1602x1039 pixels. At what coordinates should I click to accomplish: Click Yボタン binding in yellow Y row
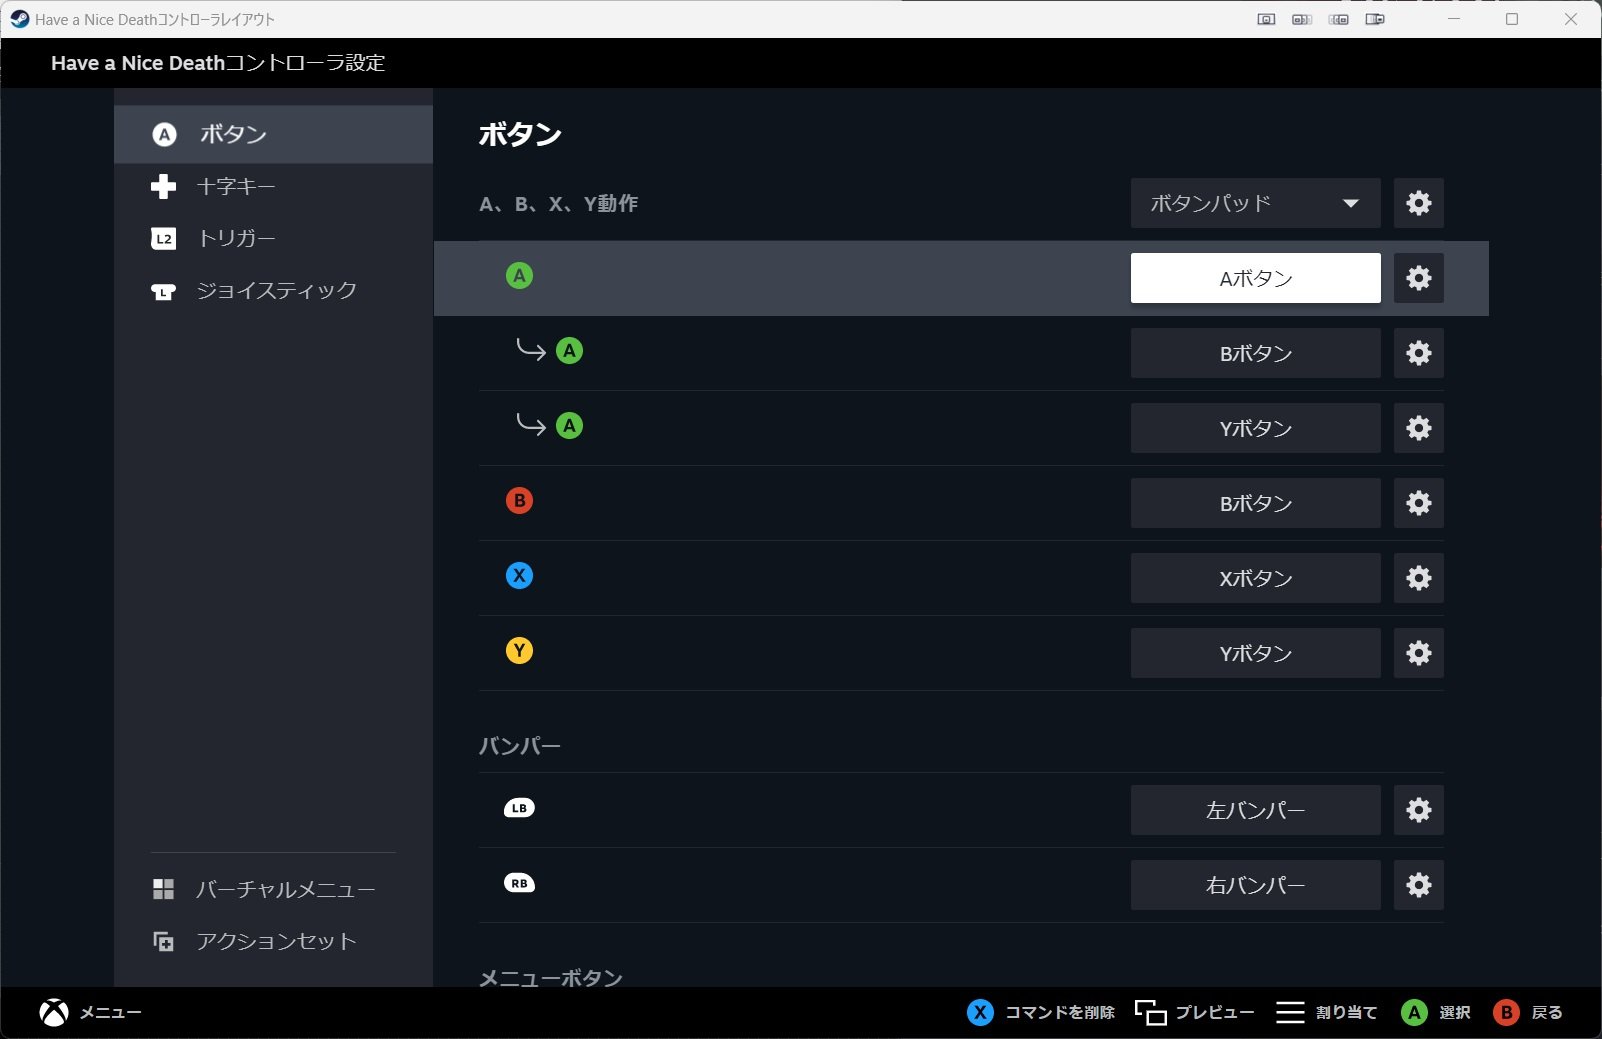coord(1255,653)
